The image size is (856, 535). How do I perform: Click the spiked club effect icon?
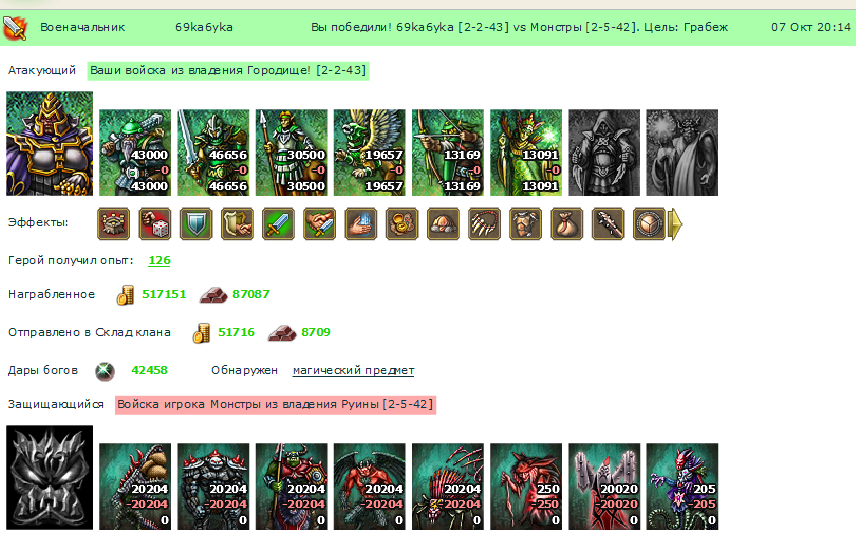[x=608, y=224]
